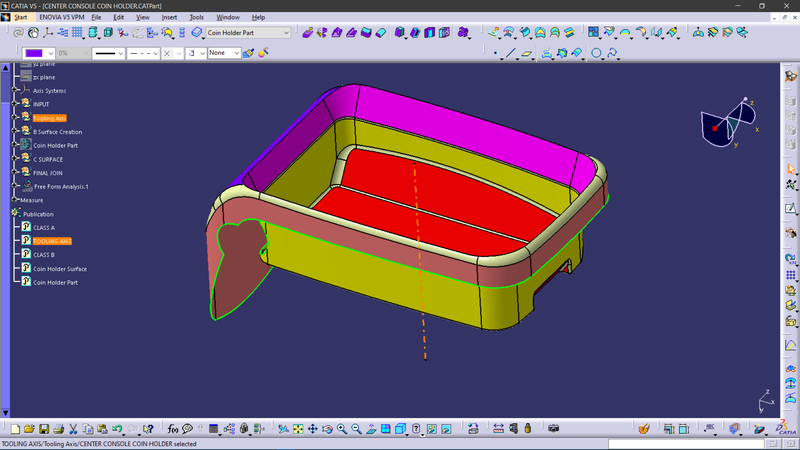Select the Point creation tool

[x=495, y=53]
